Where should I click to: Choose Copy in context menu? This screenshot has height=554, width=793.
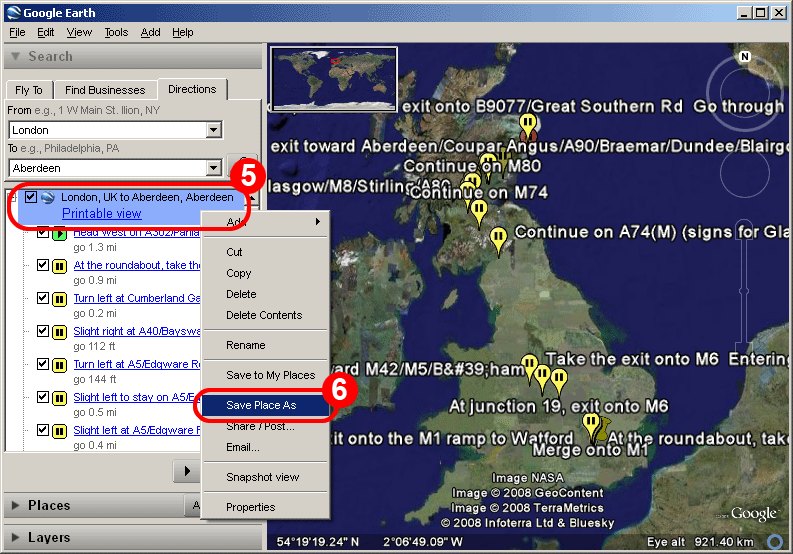click(x=266, y=273)
